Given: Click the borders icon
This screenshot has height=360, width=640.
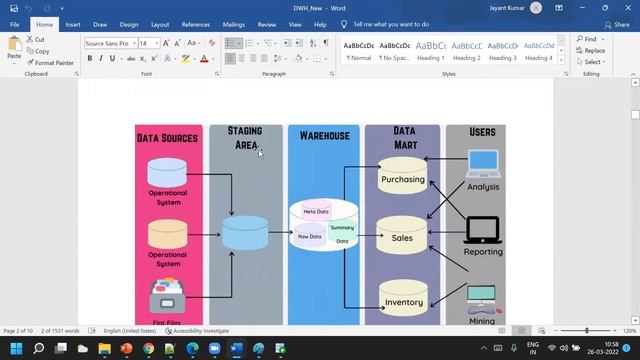Looking at the screenshot, I should [x=317, y=59].
